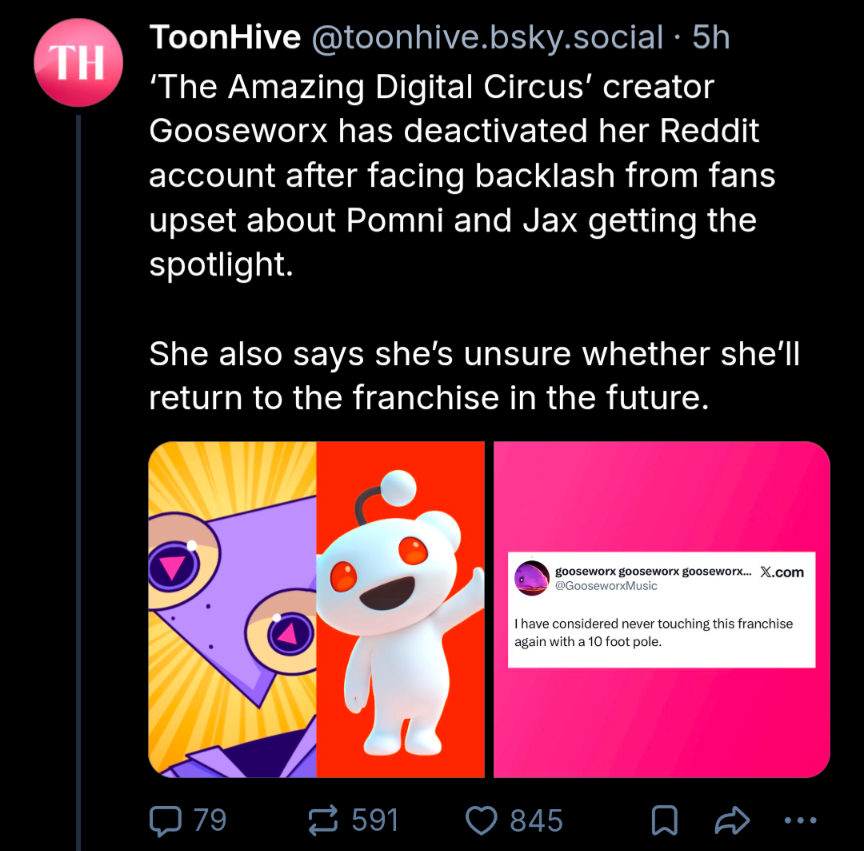Click the purple character artwork panel

click(x=232, y=609)
